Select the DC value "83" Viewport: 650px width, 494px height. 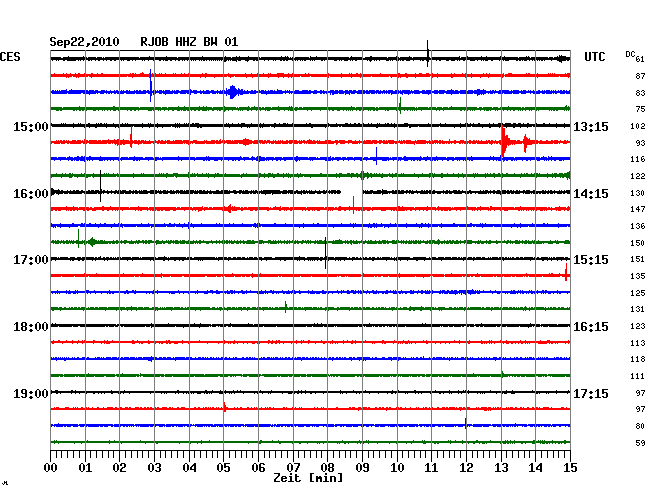[640, 93]
